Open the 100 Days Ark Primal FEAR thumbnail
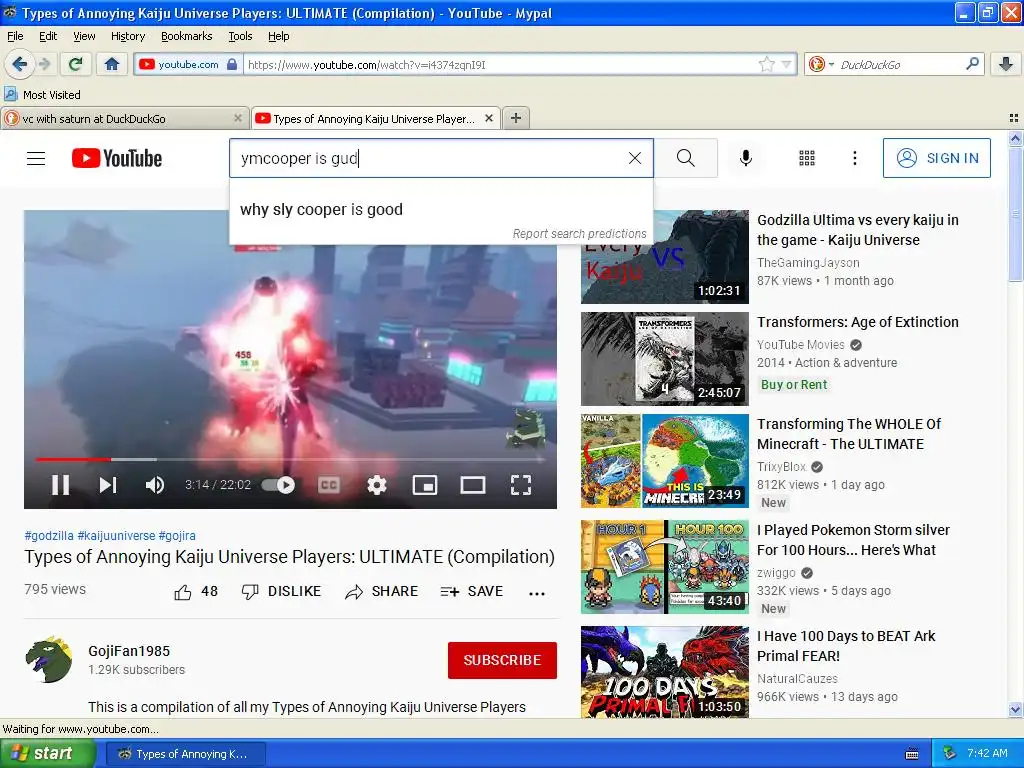Image resolution: width=1024 pixels, height=768 pixels. 665,673
